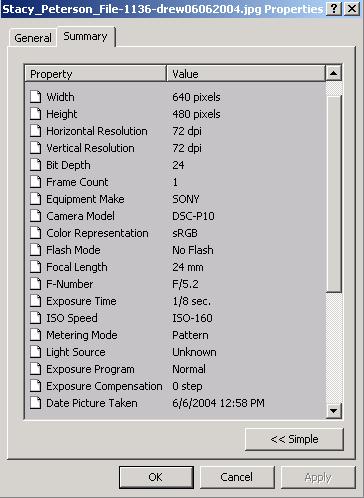The width and height of the screenshot is (364, 498).
Task: Select the Color Representation property label
Action: point(97,233)
